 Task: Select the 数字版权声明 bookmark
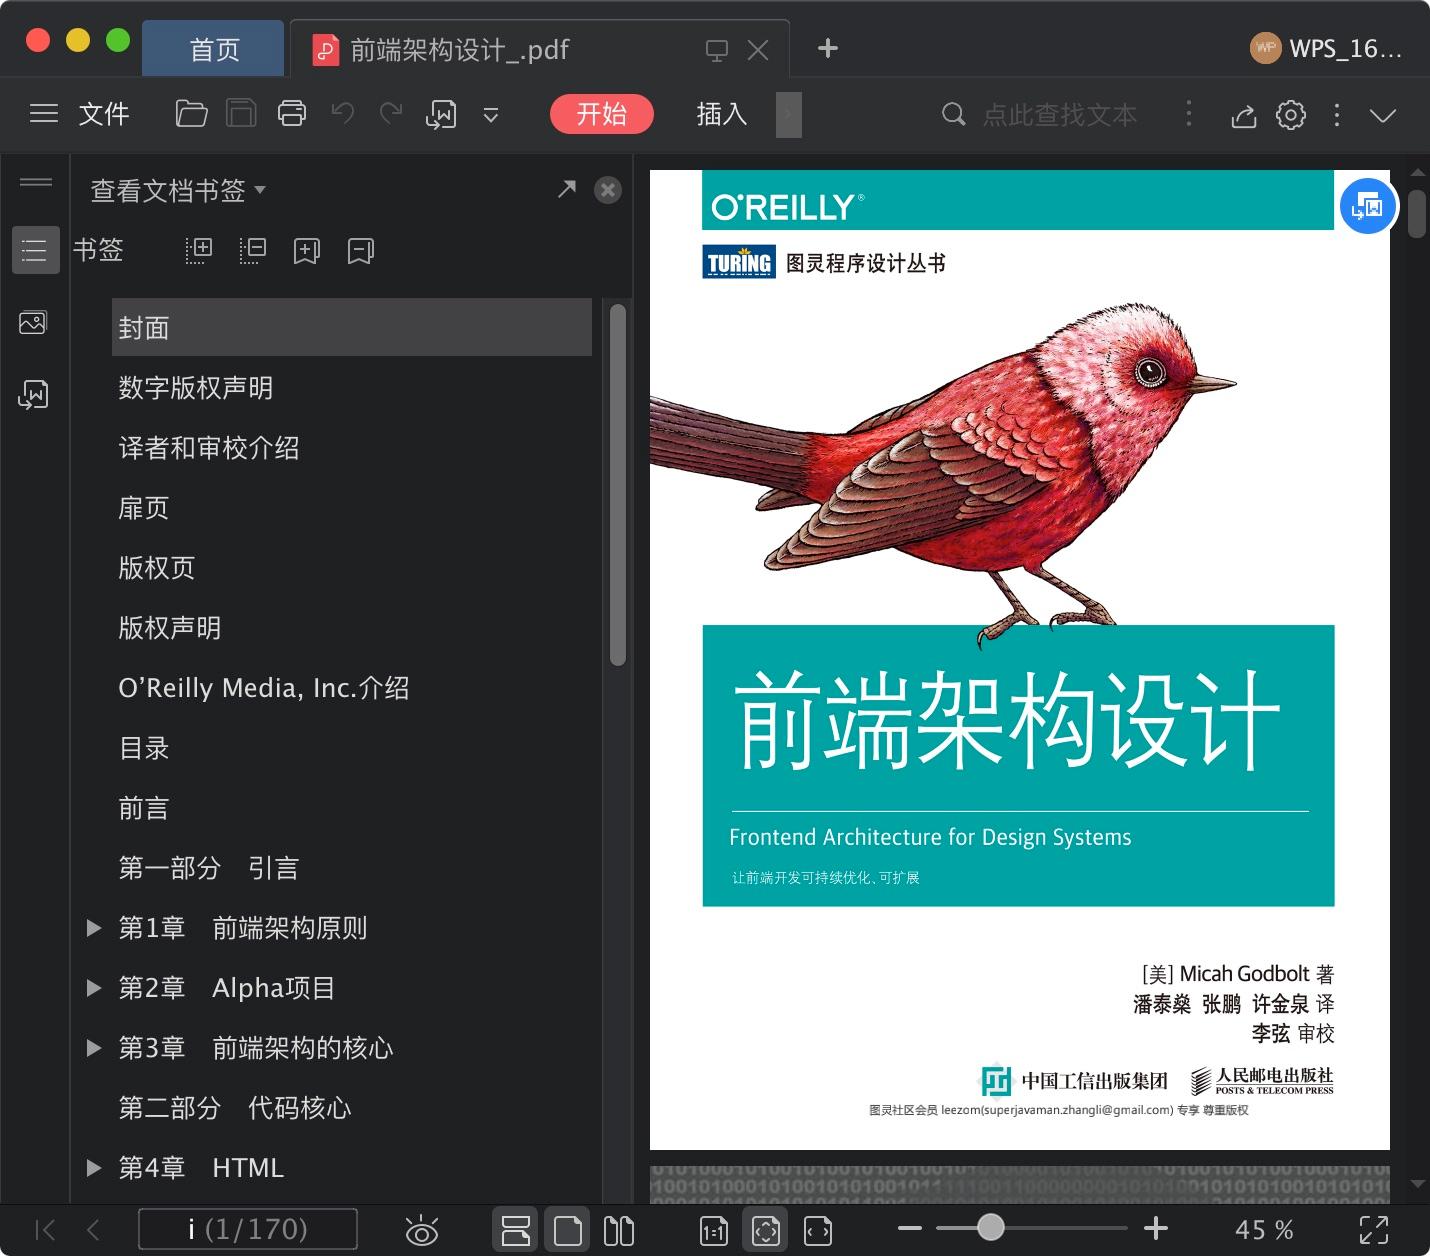click(196, 388)
